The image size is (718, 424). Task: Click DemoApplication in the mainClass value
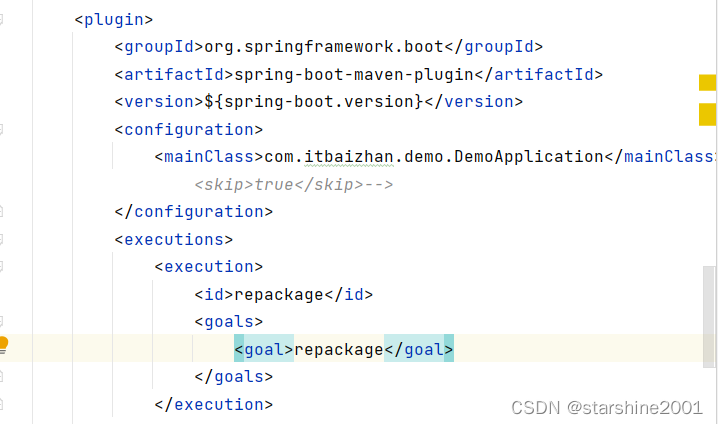pos(529,157)
